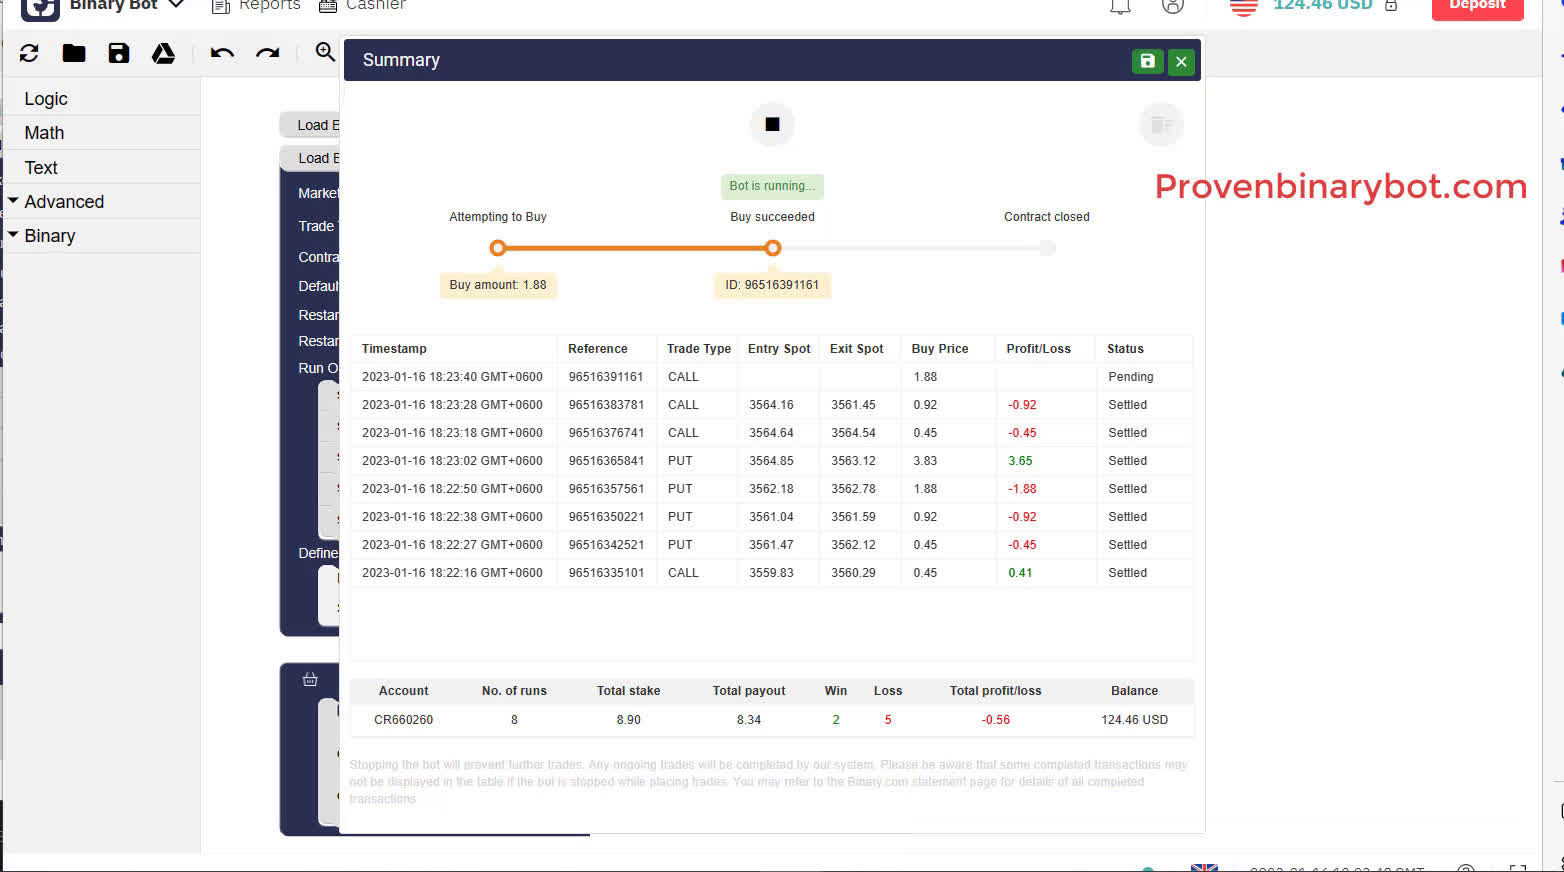This screenshot has width=1564, height=872.
Task: Click the save floppy disk toolbar icon
Action: (119, 54)
